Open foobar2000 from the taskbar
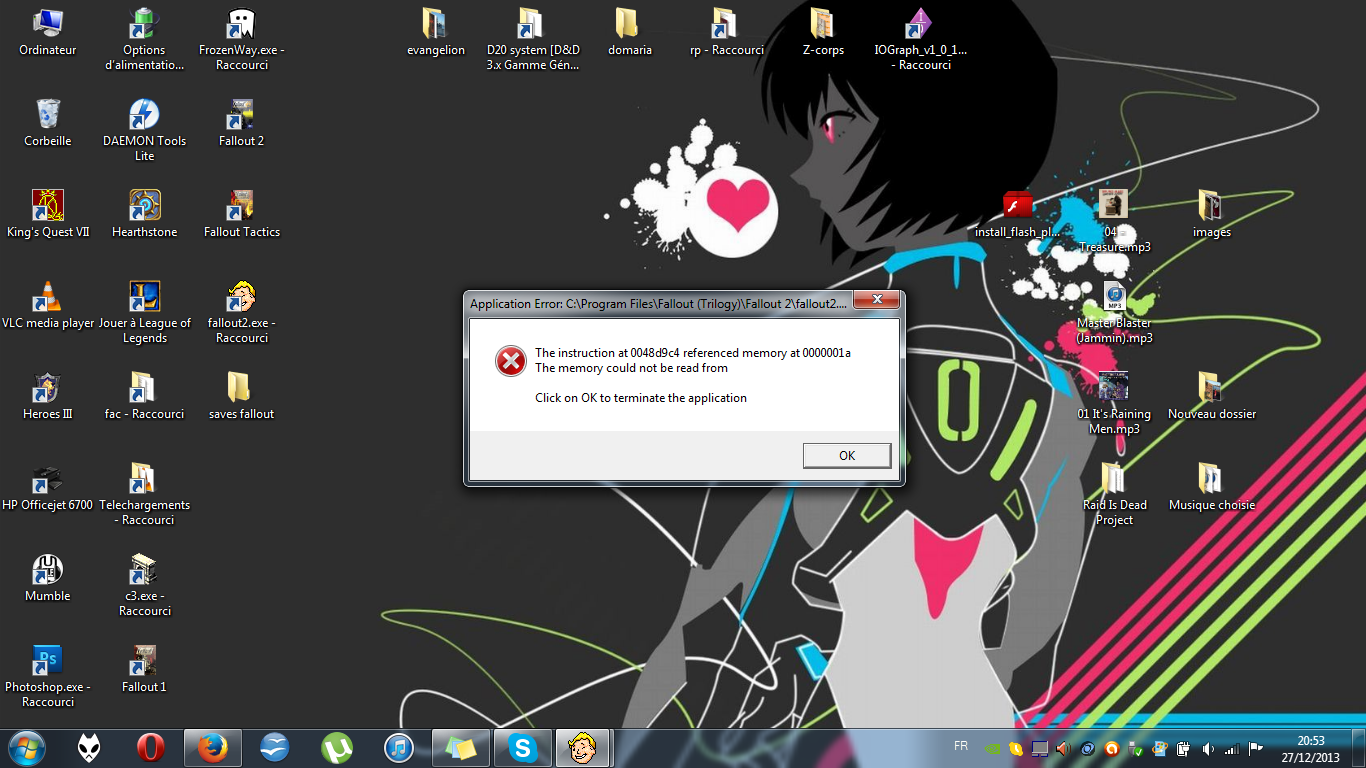Viewport: 1366px width, 768px height. click(89, 748)
